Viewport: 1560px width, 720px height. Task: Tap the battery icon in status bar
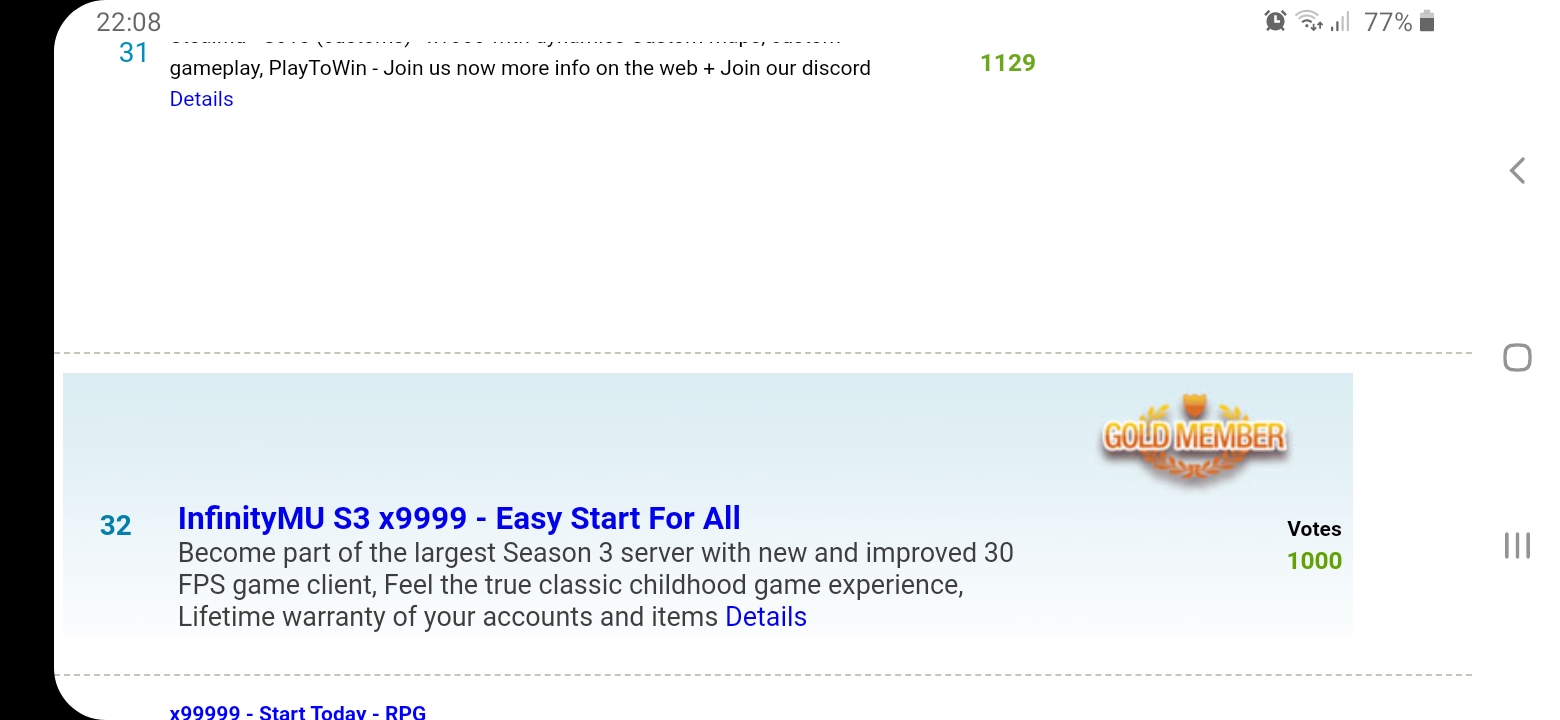1427,21
